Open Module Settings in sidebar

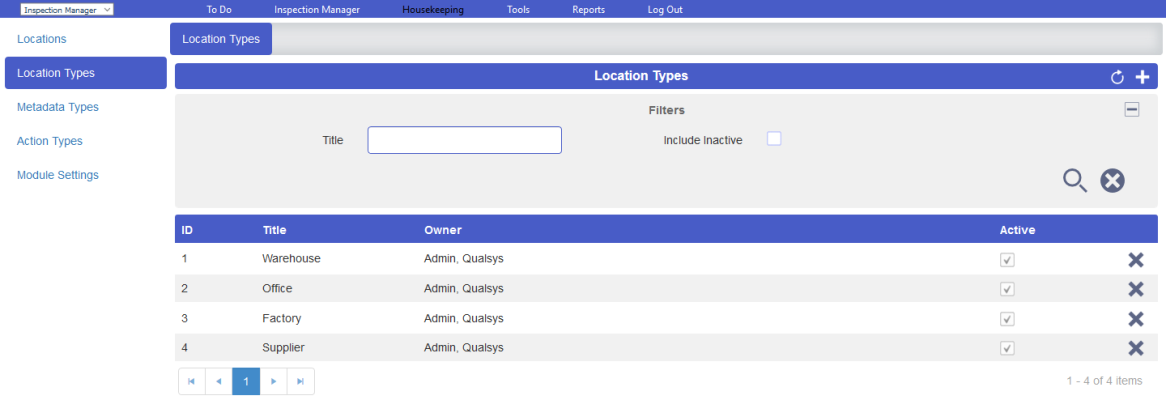58,175
